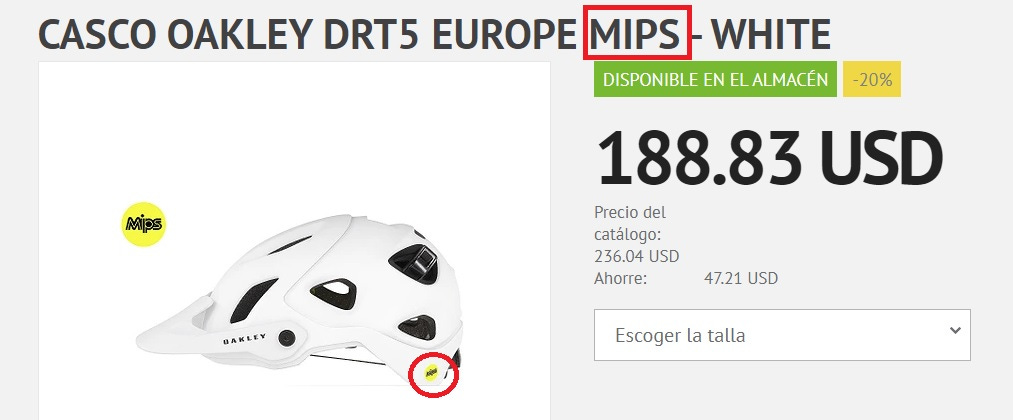Screen dimensions: 1013x420
Task: Click the green "DISPONIBLE EN EL ALMACÉN" badge
Action: [715, 79]
